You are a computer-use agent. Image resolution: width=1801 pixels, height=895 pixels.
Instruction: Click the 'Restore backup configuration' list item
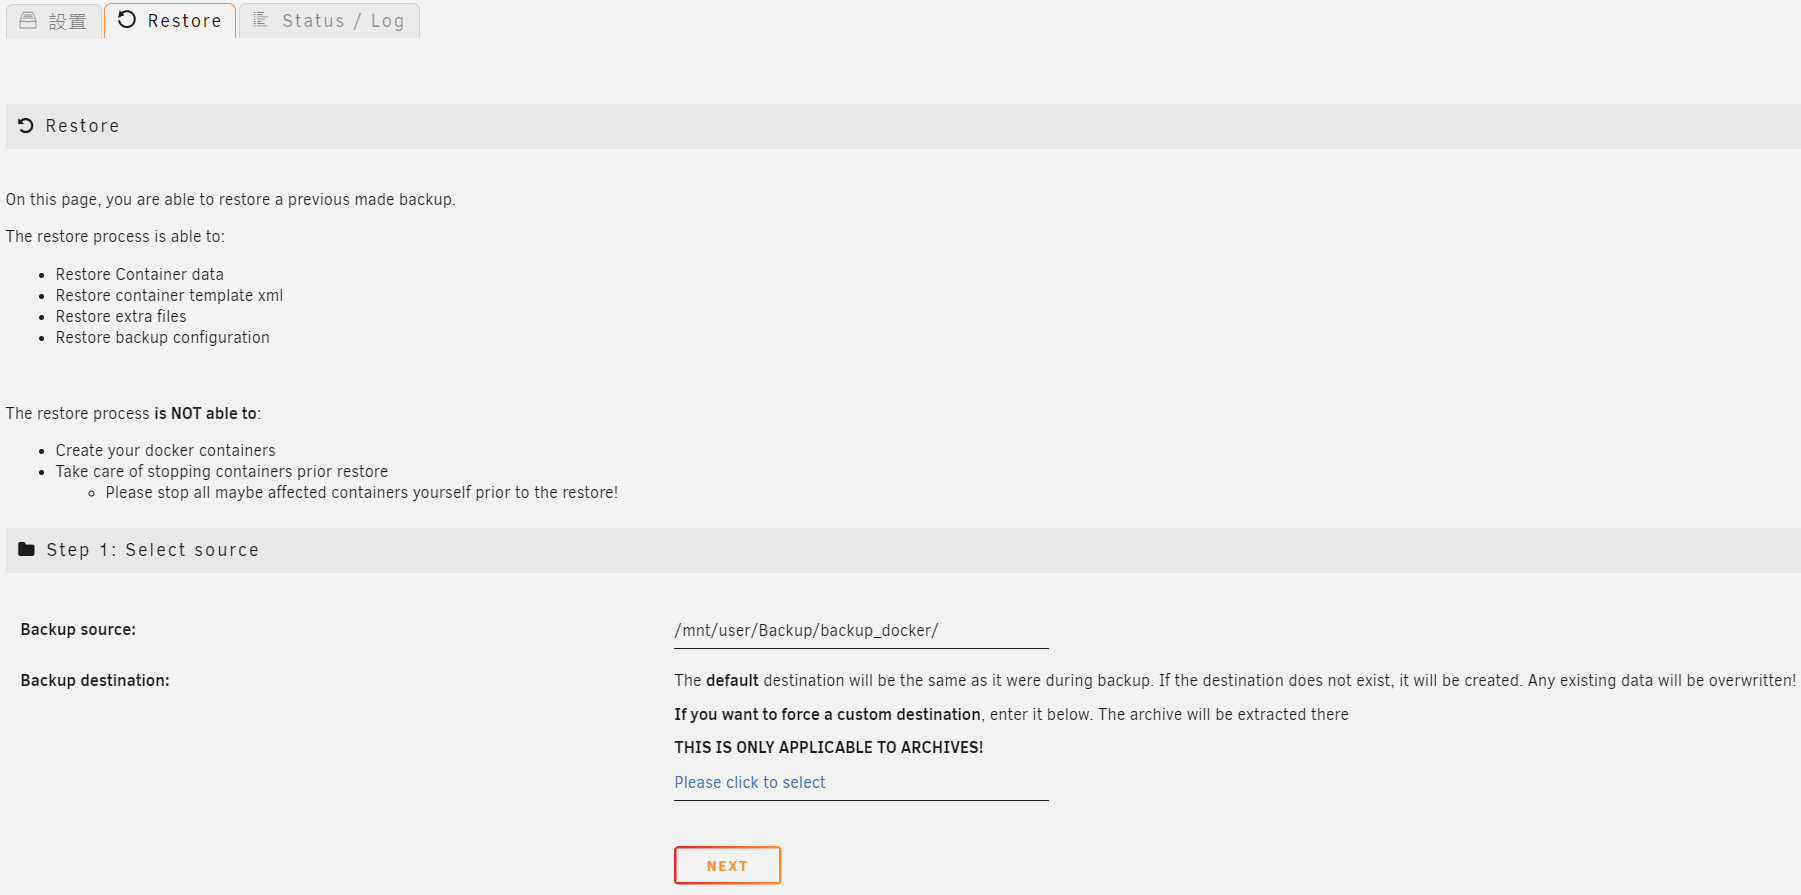pyautogui.click(x=163, y=337)
